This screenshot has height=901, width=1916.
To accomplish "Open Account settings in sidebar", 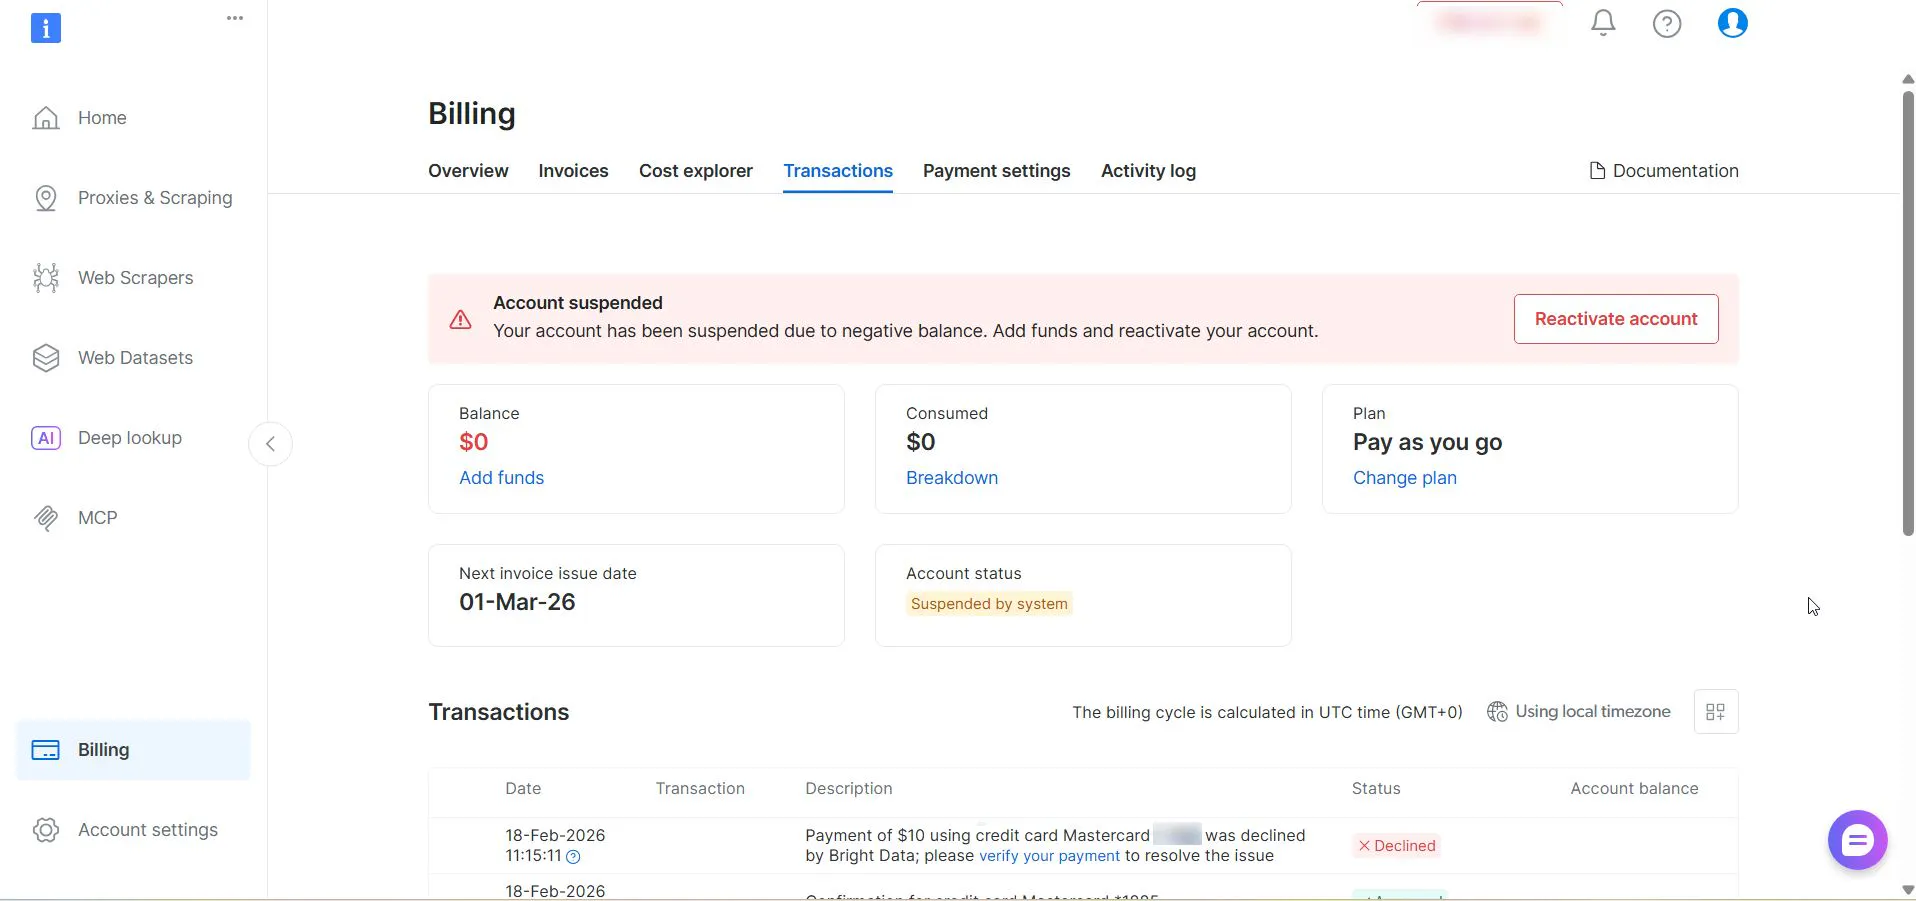I will point(148,830).
